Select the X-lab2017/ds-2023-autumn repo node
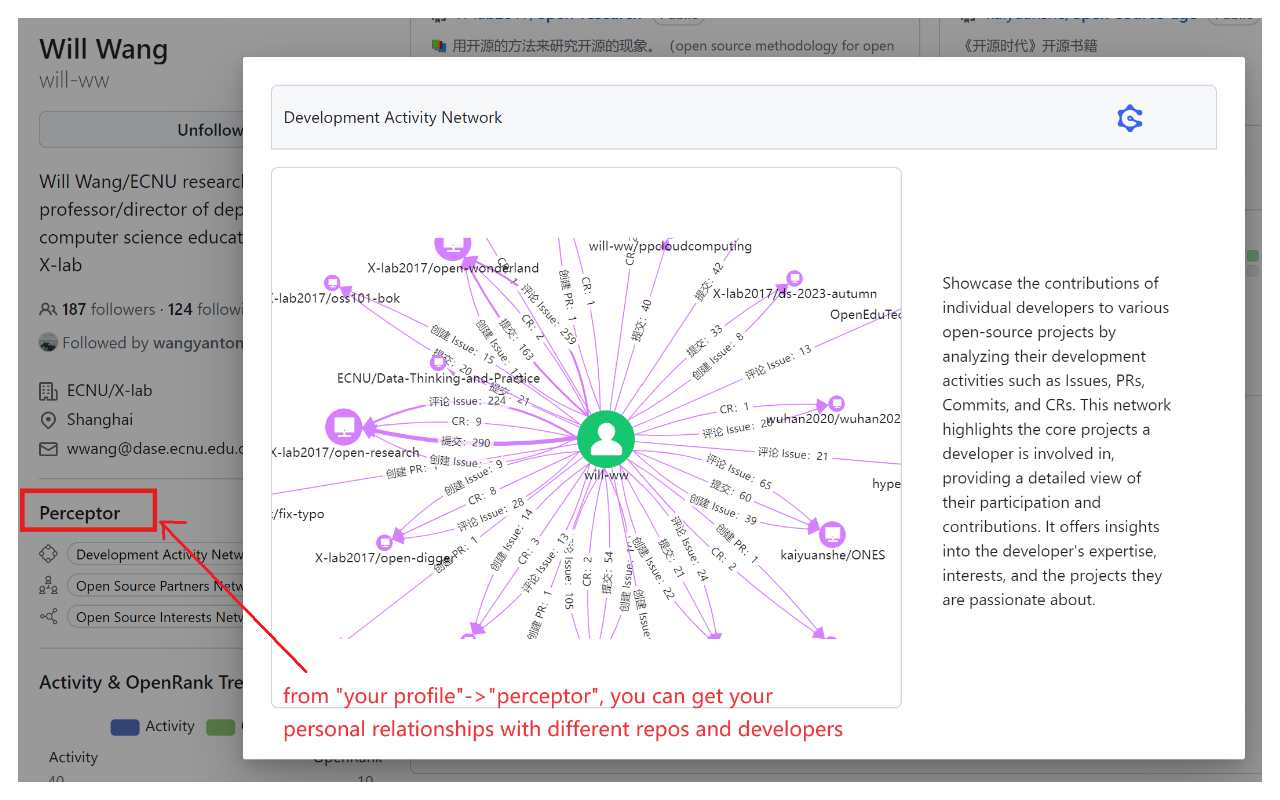The image size is (1280, 800). pyautogui.click(x=794, y=278)
